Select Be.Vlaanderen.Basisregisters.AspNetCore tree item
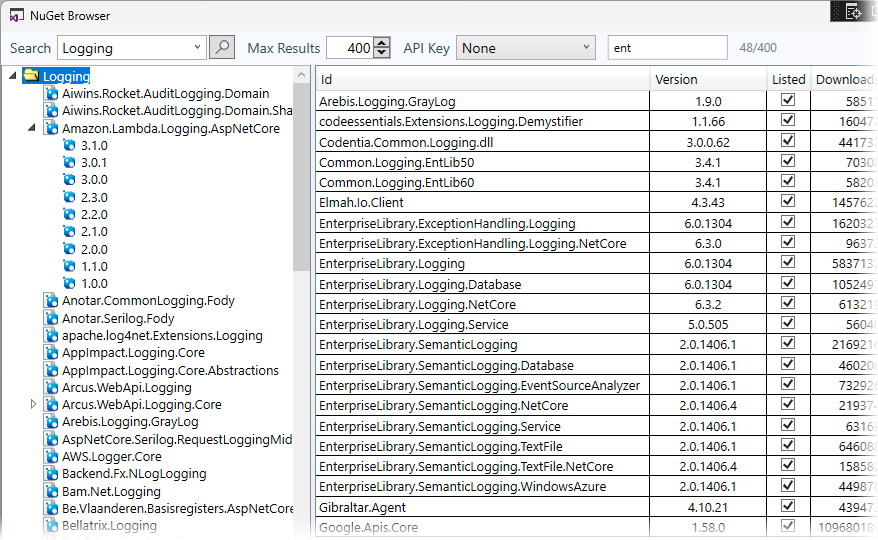The image size is (878, 540). pyautogui.click(x=178, y=509)
